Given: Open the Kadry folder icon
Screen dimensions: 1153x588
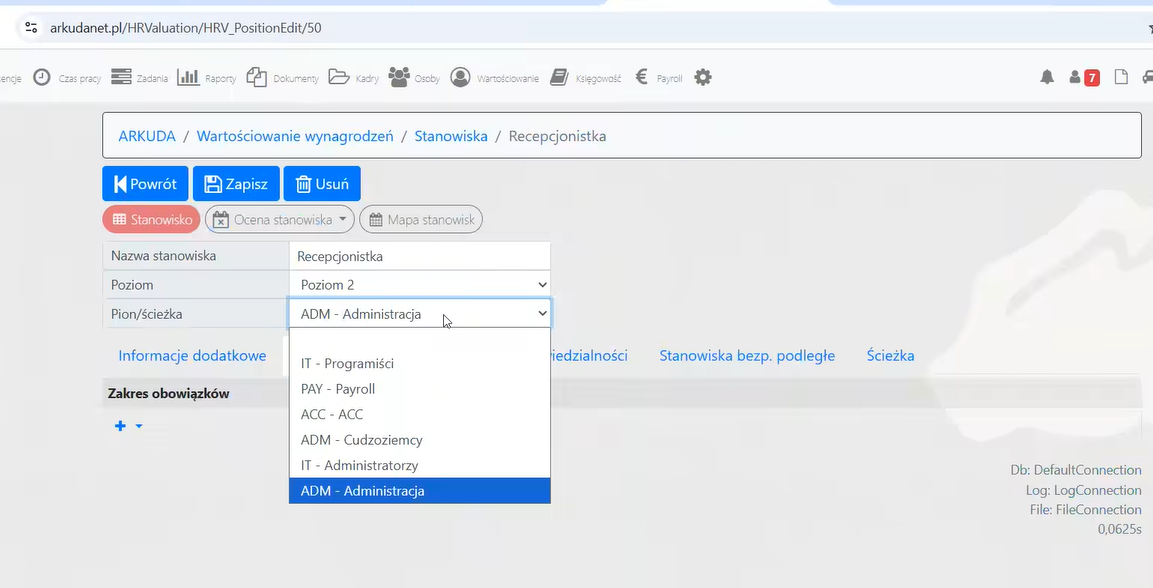Looking at the screenshot, I should click(x=339, y=77).
